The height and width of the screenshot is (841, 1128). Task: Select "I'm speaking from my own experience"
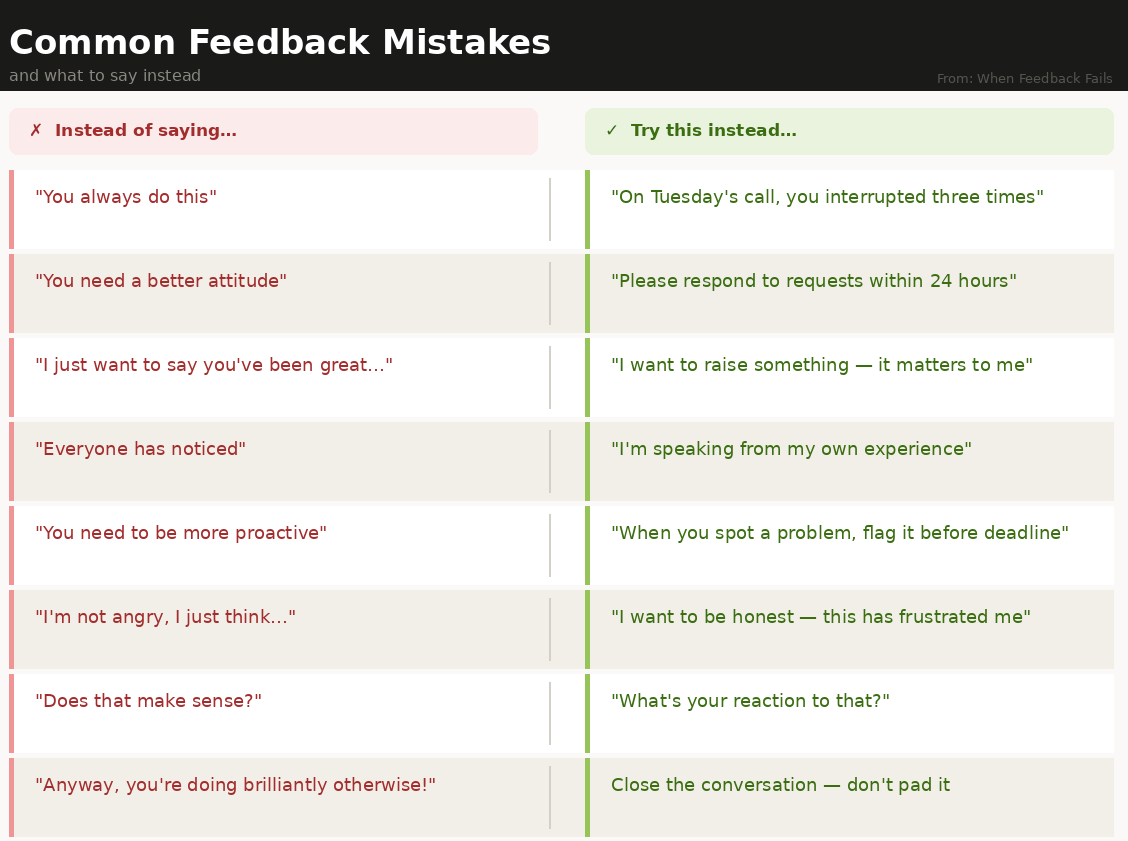tap(791, 449)
